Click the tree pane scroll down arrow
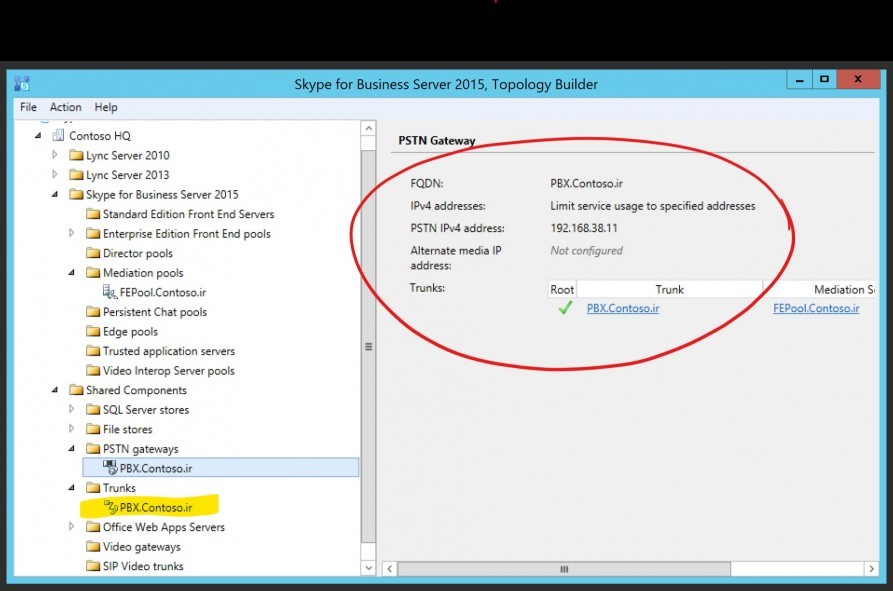 (x=368, y=568)
